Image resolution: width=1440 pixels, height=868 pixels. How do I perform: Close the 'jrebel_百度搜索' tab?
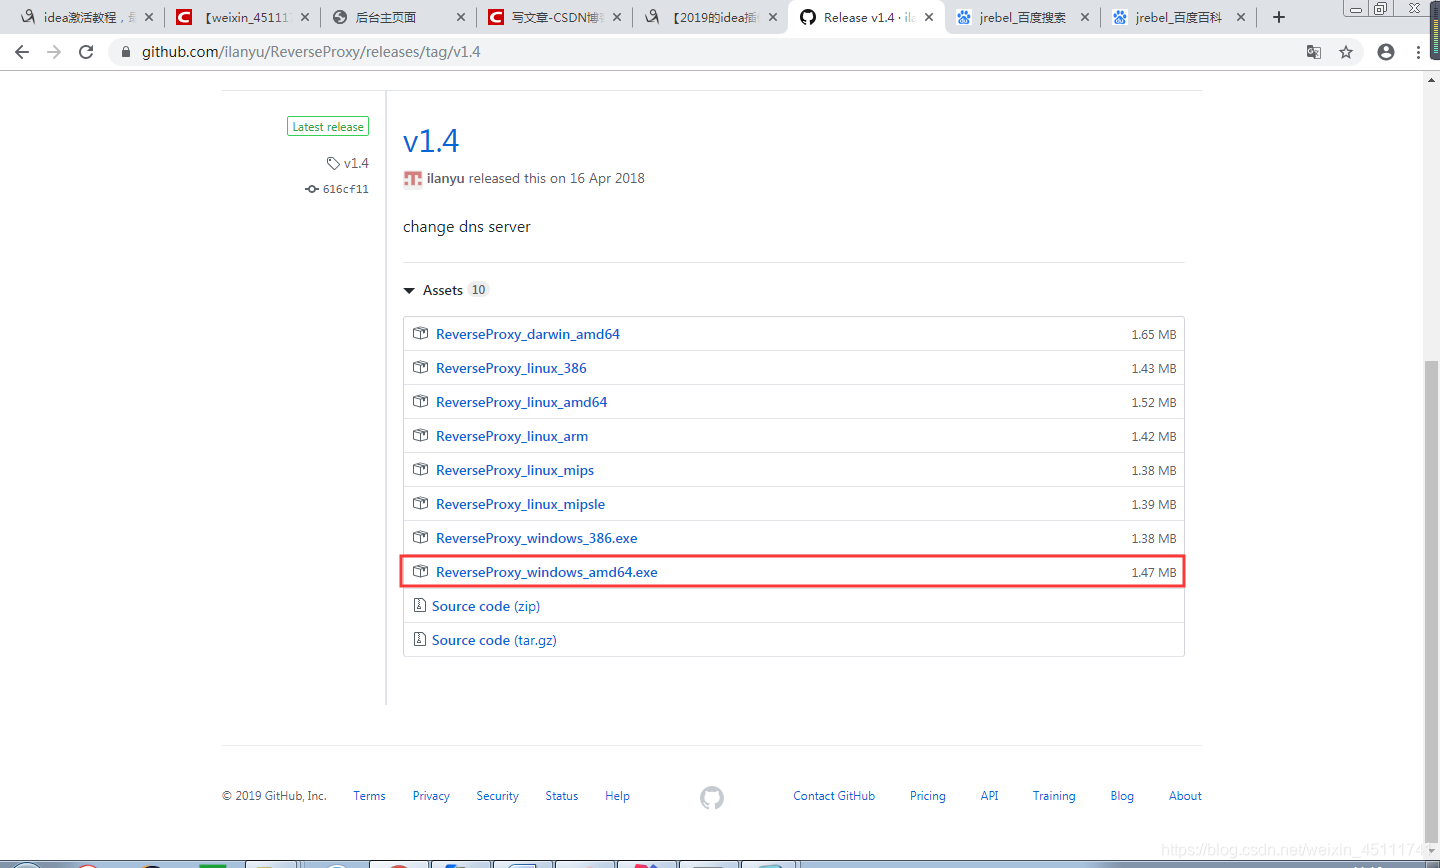1085,17
